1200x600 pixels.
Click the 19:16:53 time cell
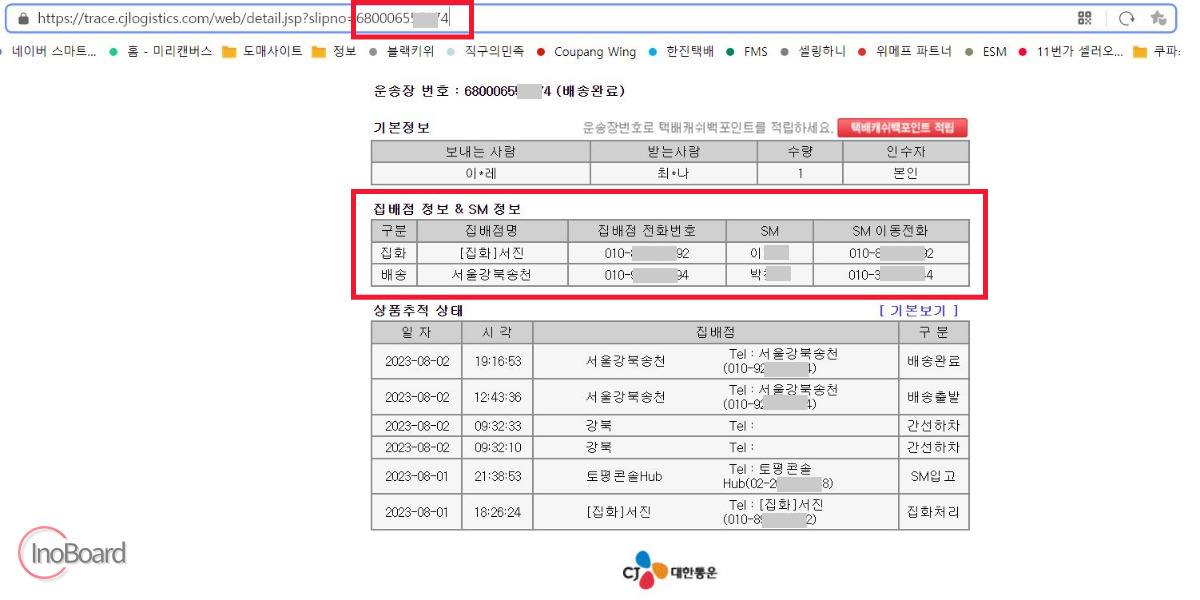click(497, 361)
